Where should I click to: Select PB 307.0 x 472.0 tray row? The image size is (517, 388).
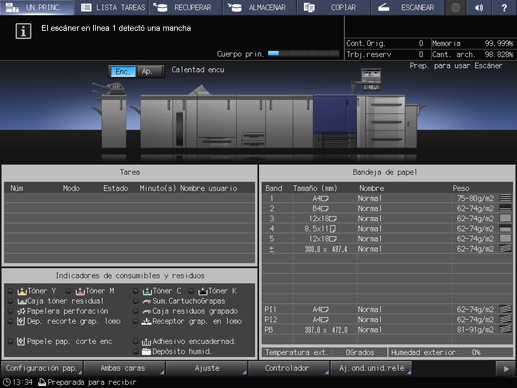click(x=387, y=330)
